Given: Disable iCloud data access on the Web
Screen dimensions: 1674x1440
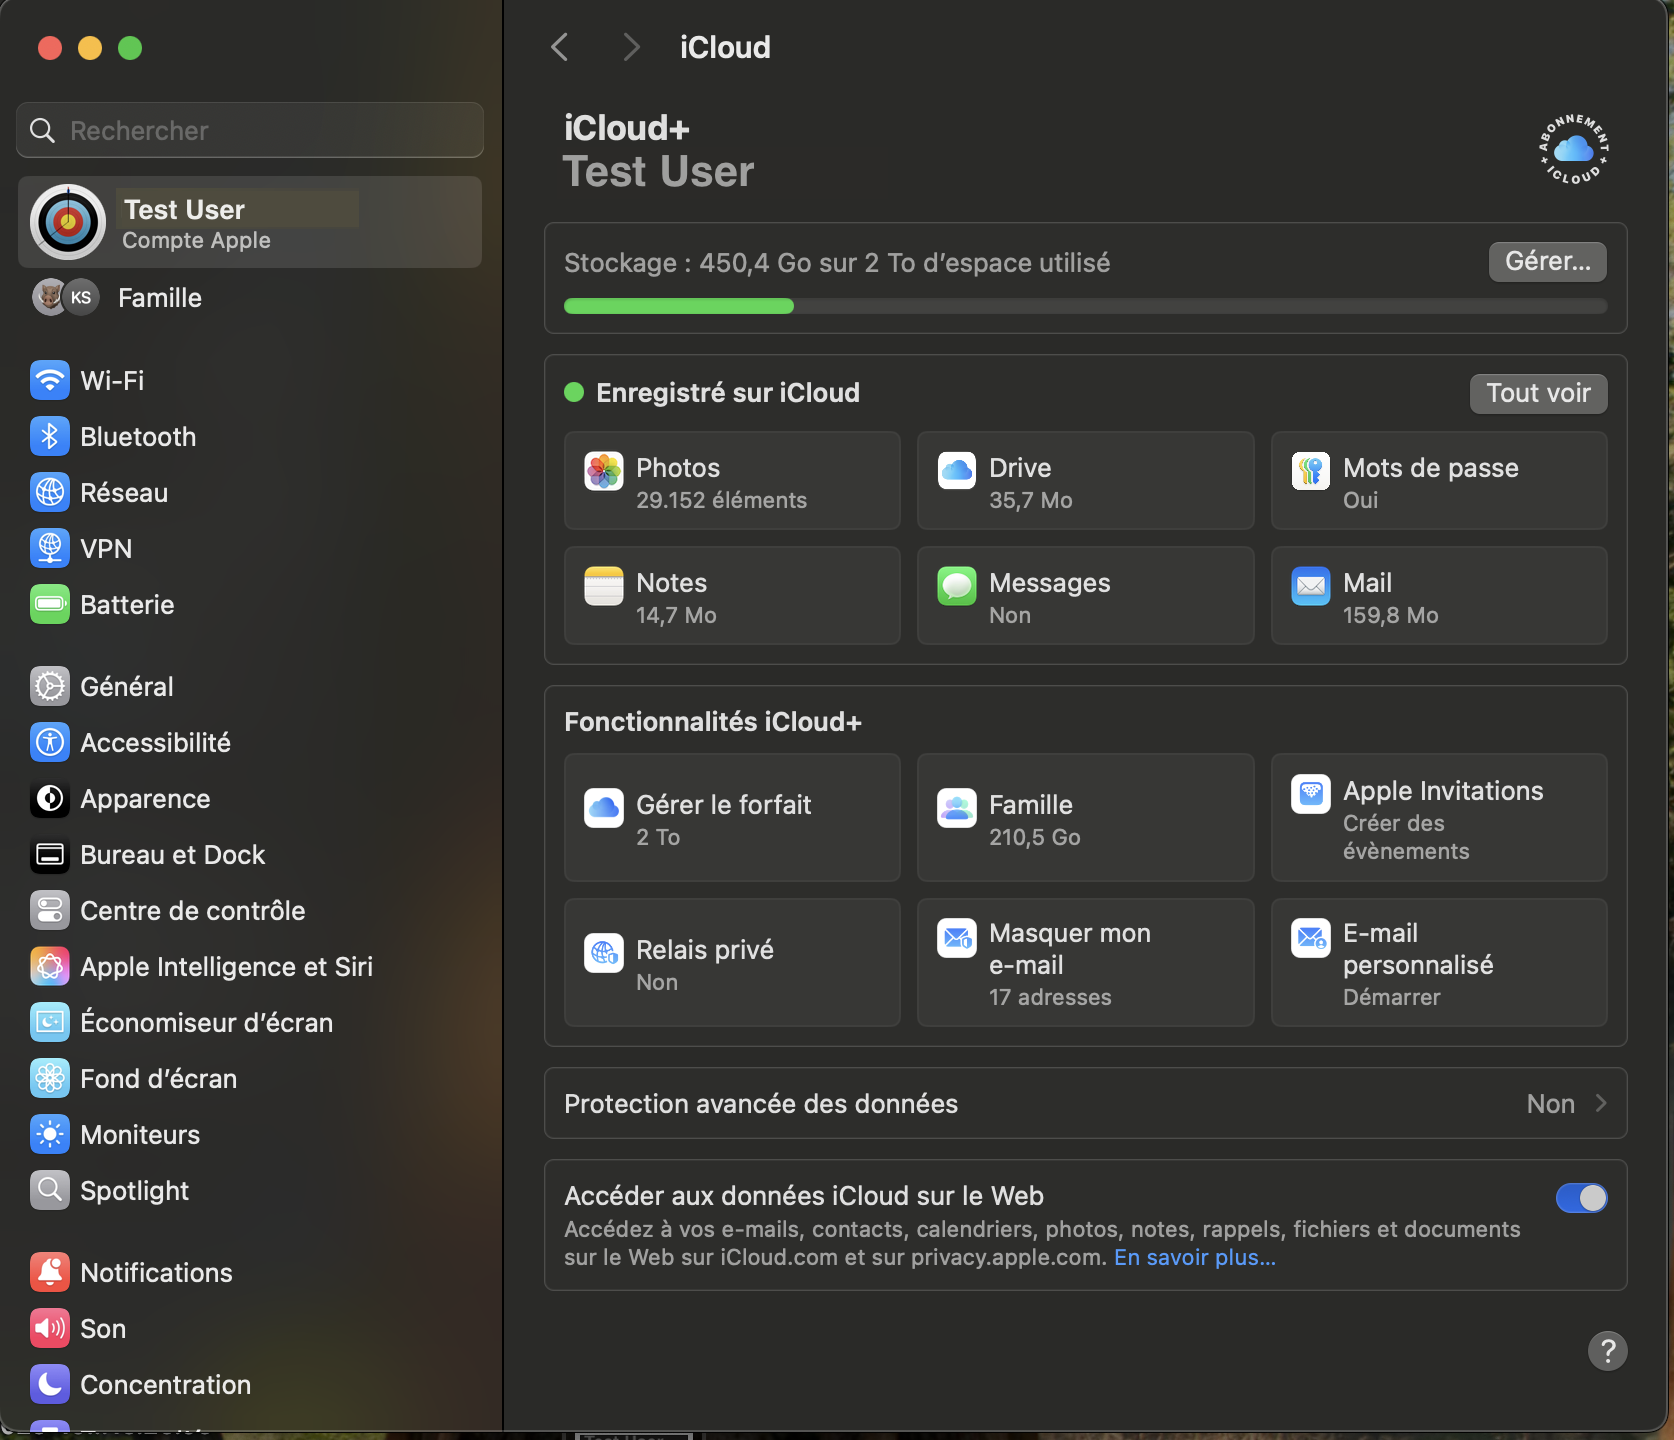Looking at the screenshot, I should coord(1581,1198).
